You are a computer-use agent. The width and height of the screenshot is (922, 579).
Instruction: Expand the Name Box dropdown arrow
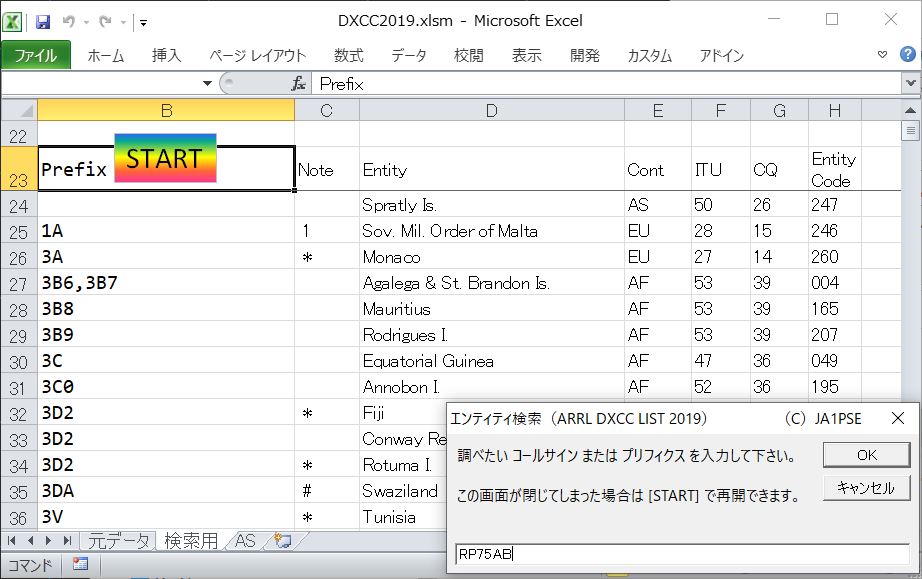click(x=207, y=85)
